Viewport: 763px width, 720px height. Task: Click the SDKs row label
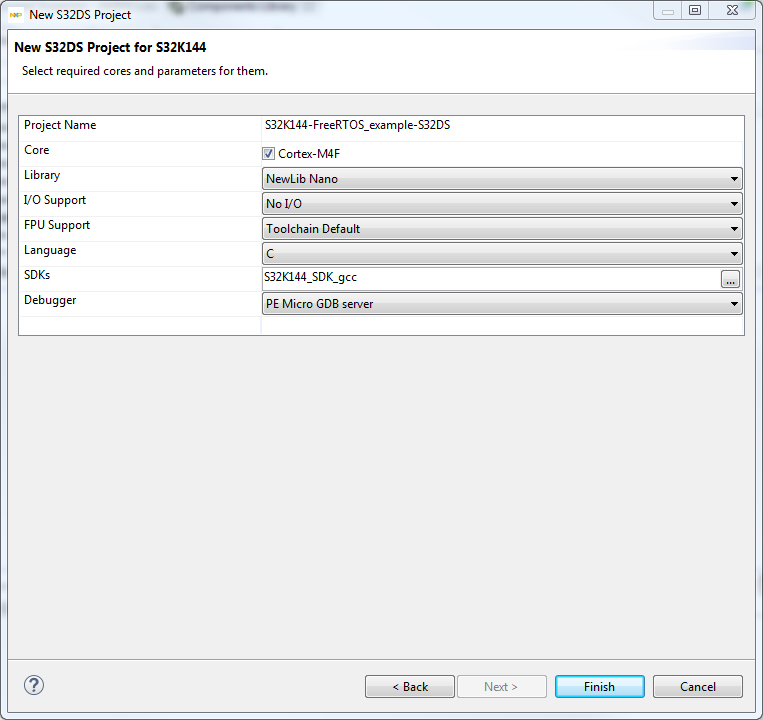click(37, 275)
